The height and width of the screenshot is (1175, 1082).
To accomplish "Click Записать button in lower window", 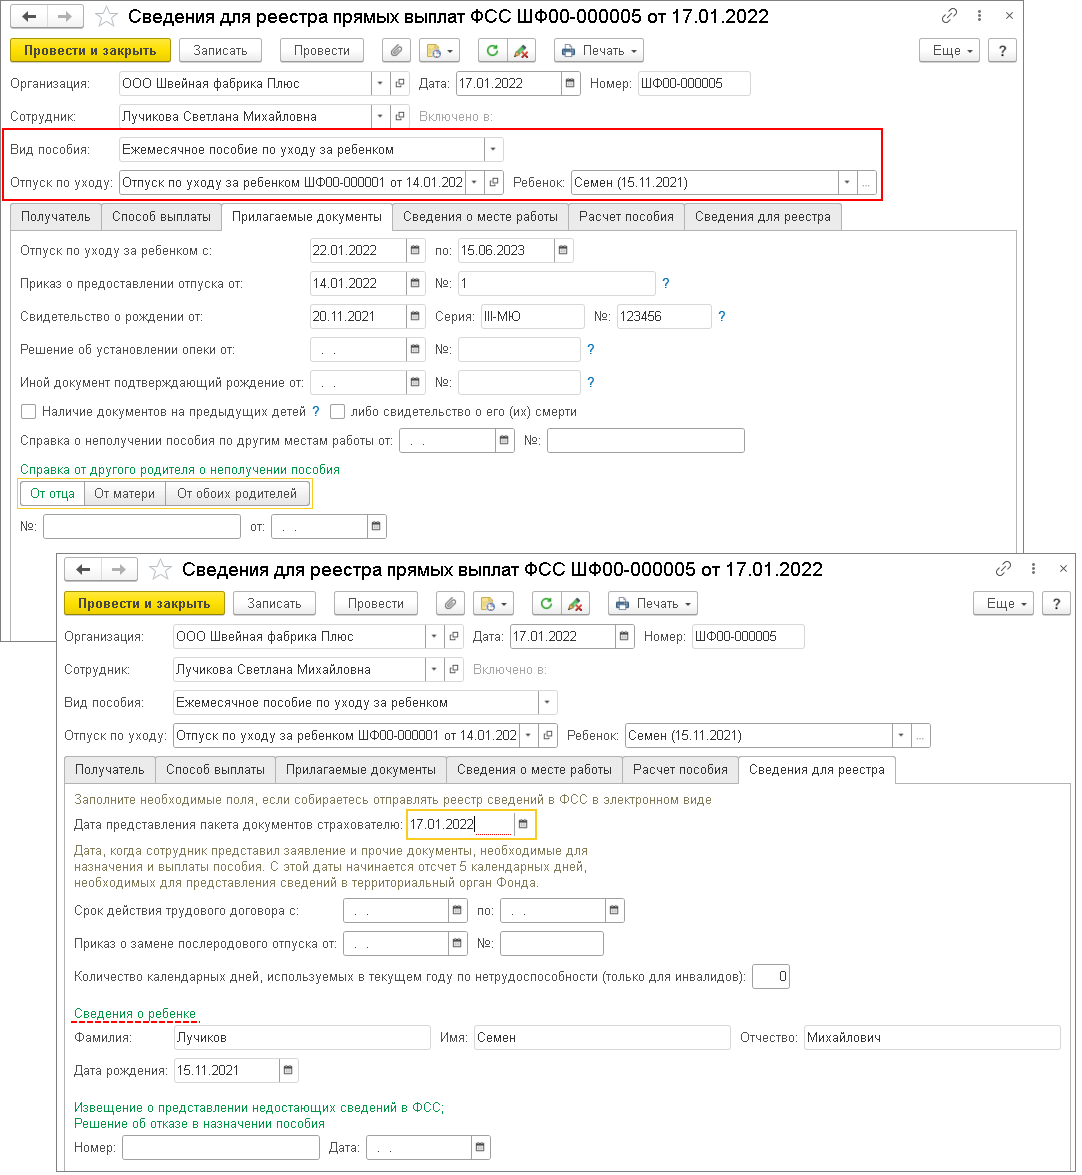I will [274, 603].
